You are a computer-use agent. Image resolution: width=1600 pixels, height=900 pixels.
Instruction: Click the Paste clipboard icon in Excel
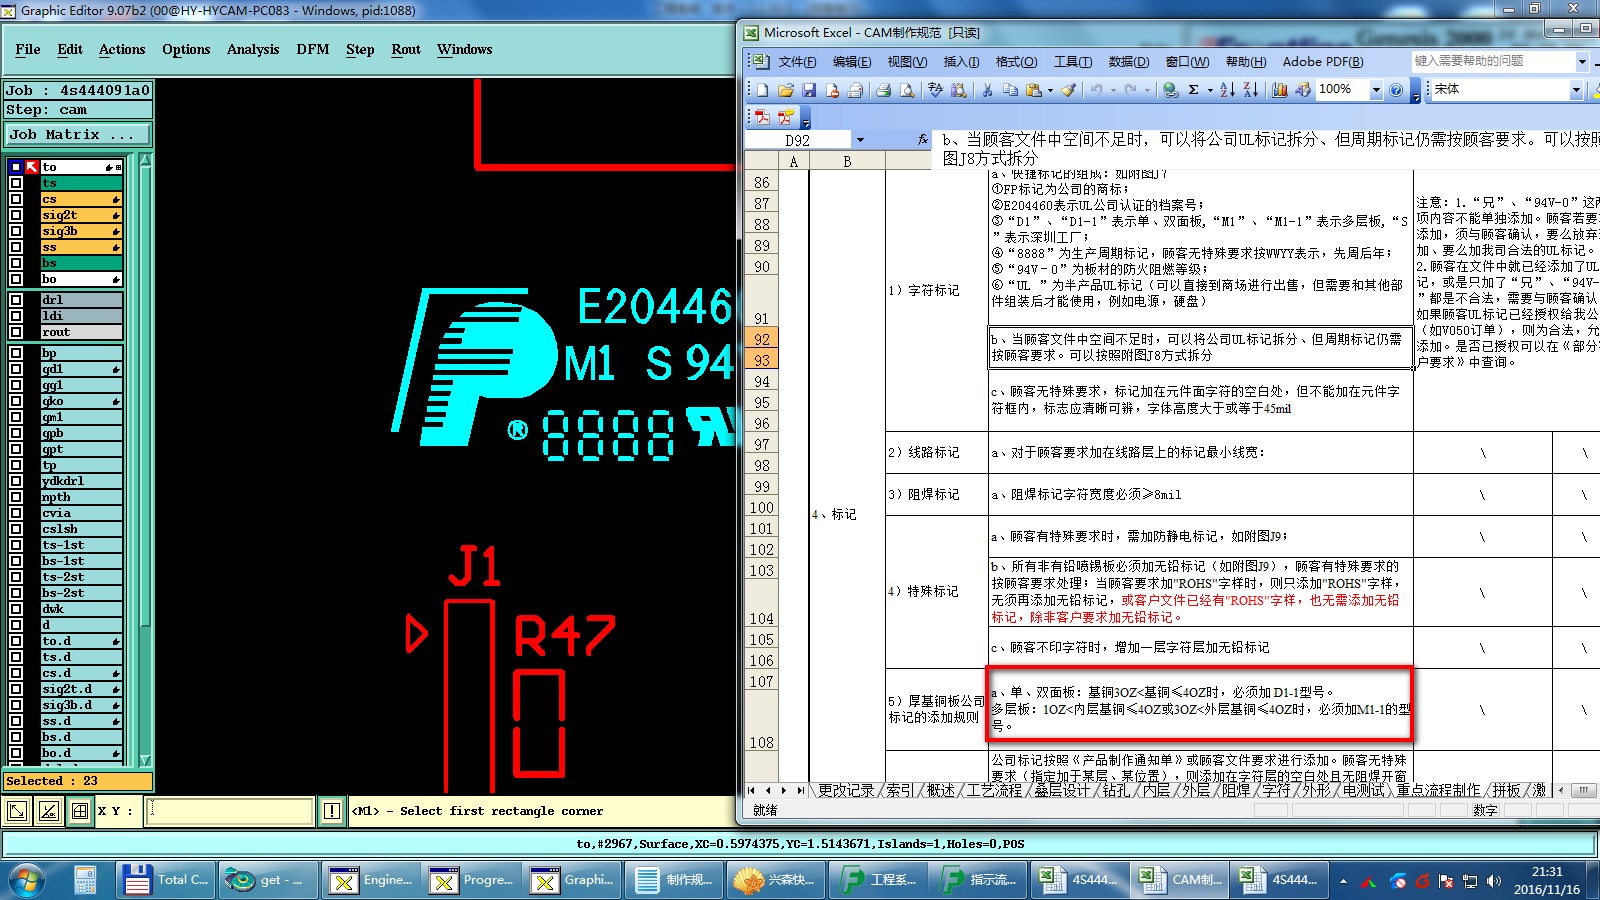[1034, 90]
